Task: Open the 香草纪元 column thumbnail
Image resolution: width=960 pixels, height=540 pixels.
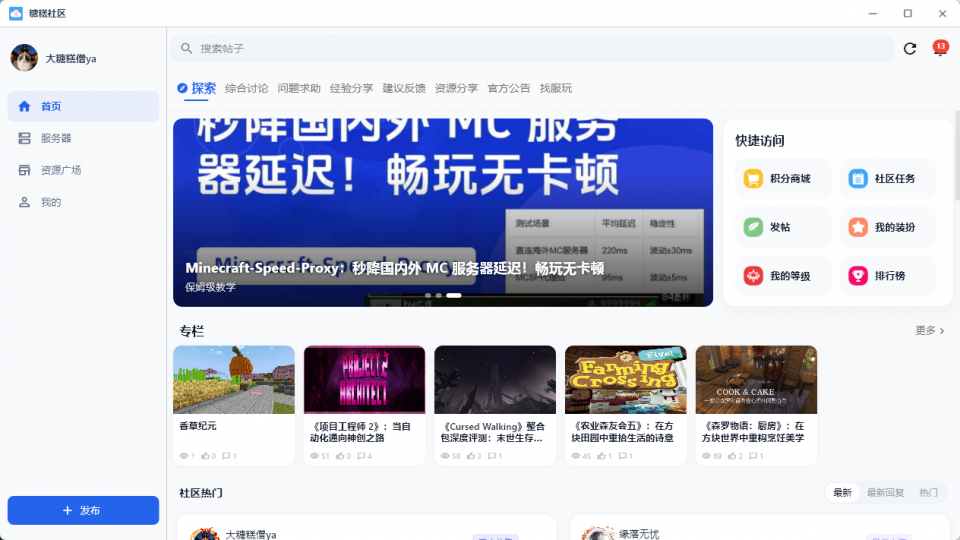Action: point(234,380)
